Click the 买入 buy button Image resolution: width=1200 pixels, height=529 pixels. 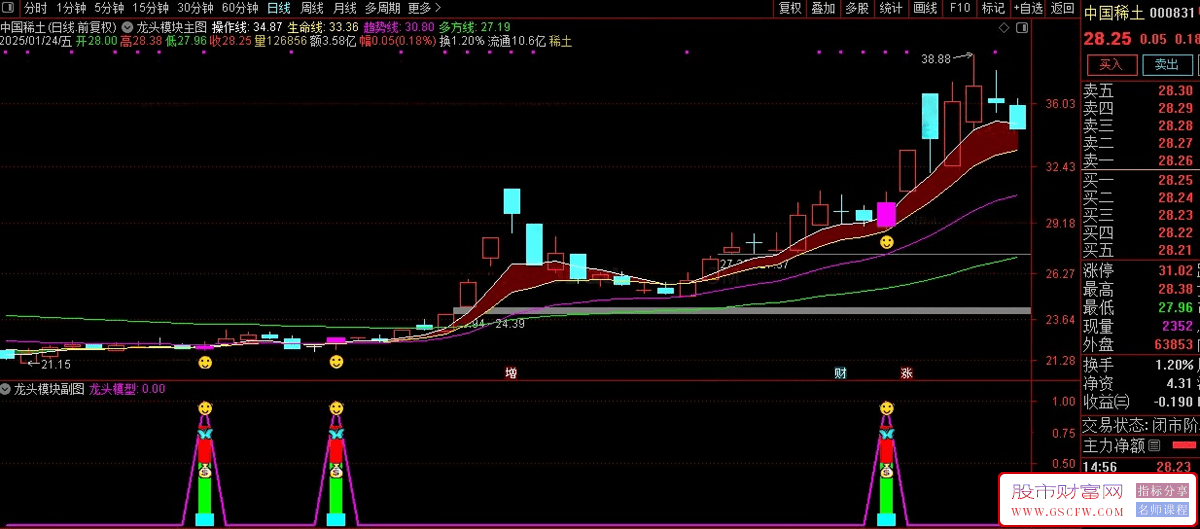1112,64
